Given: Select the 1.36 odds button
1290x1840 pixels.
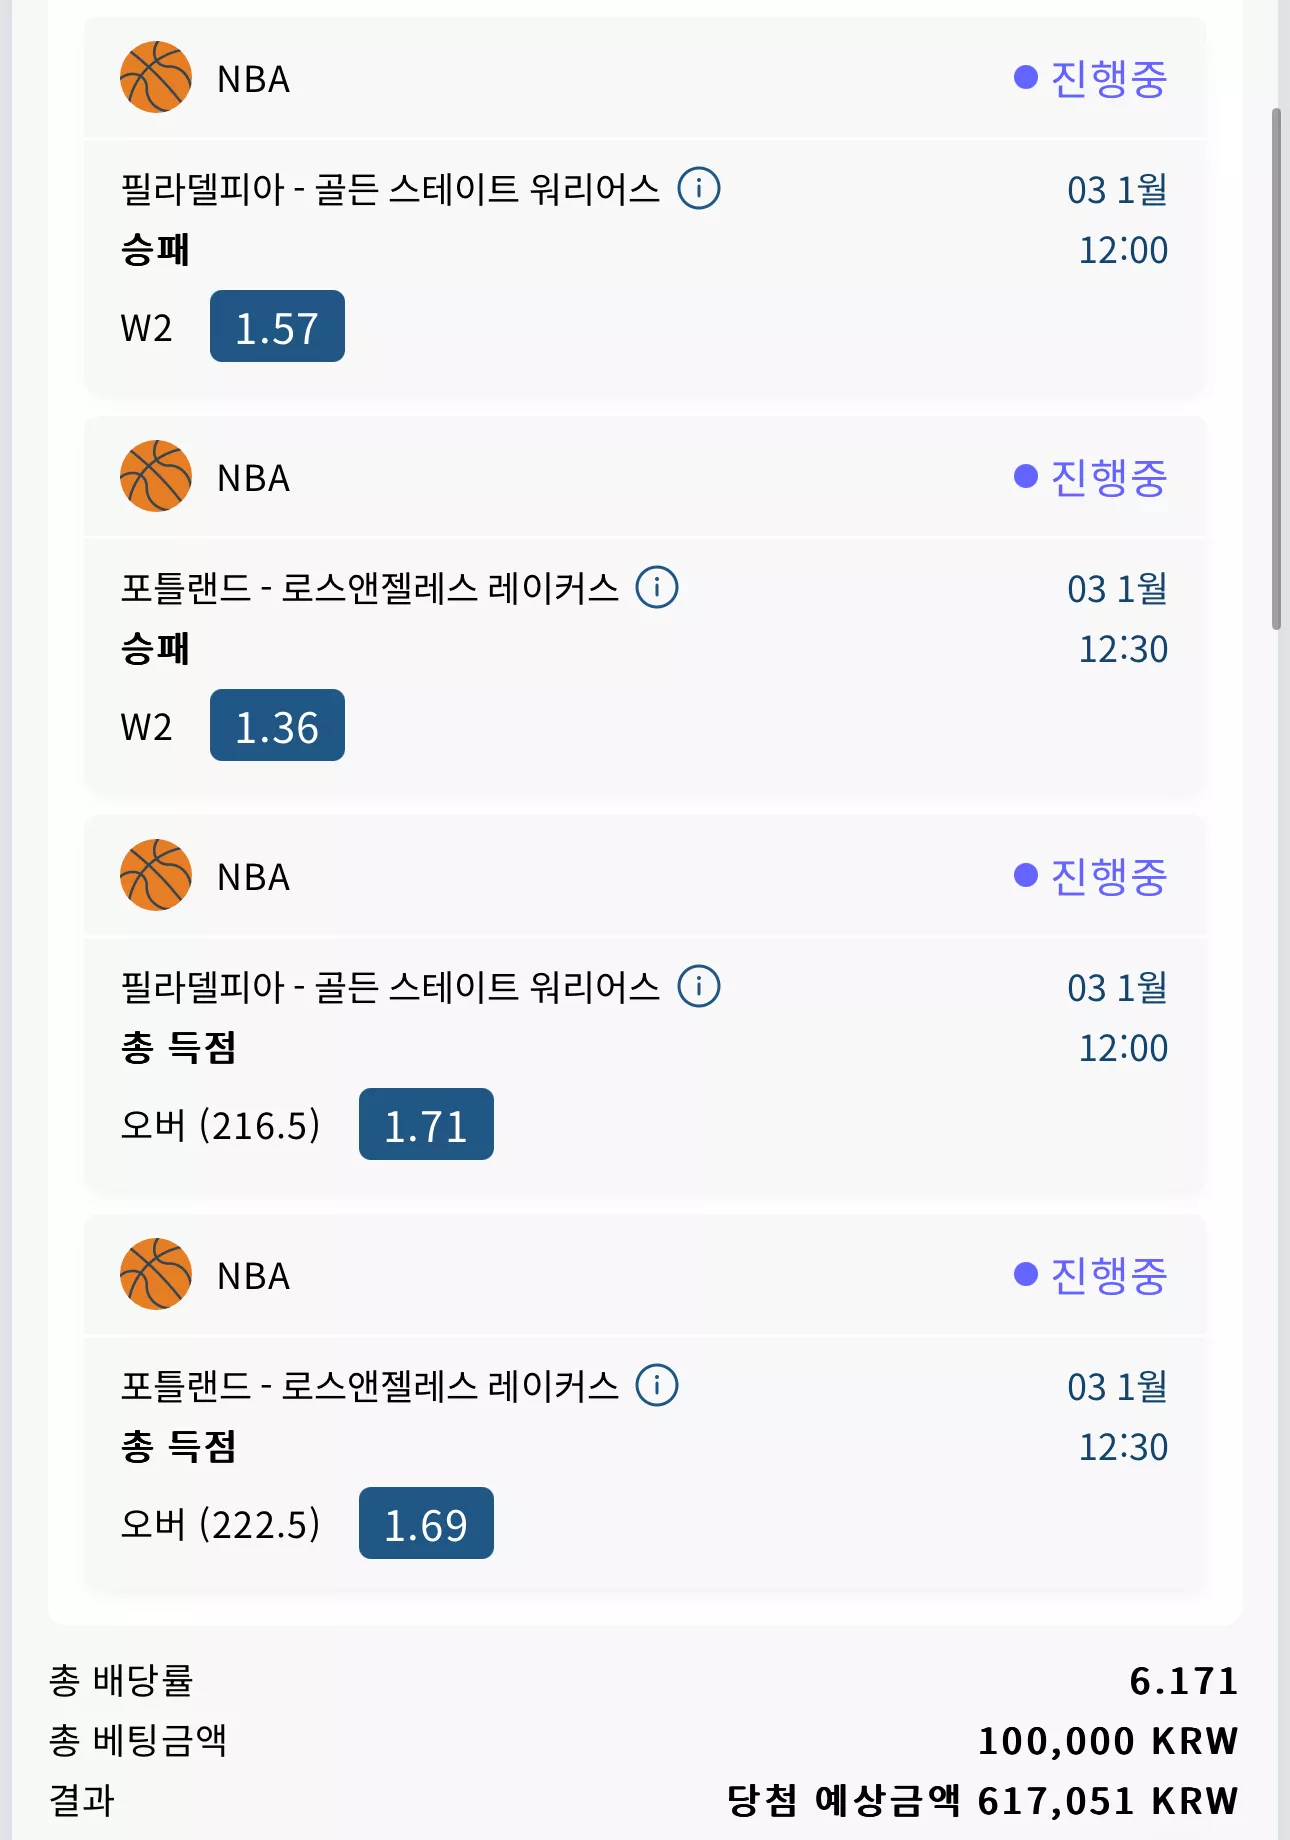Looking at the screenshot, I should 277,726.
